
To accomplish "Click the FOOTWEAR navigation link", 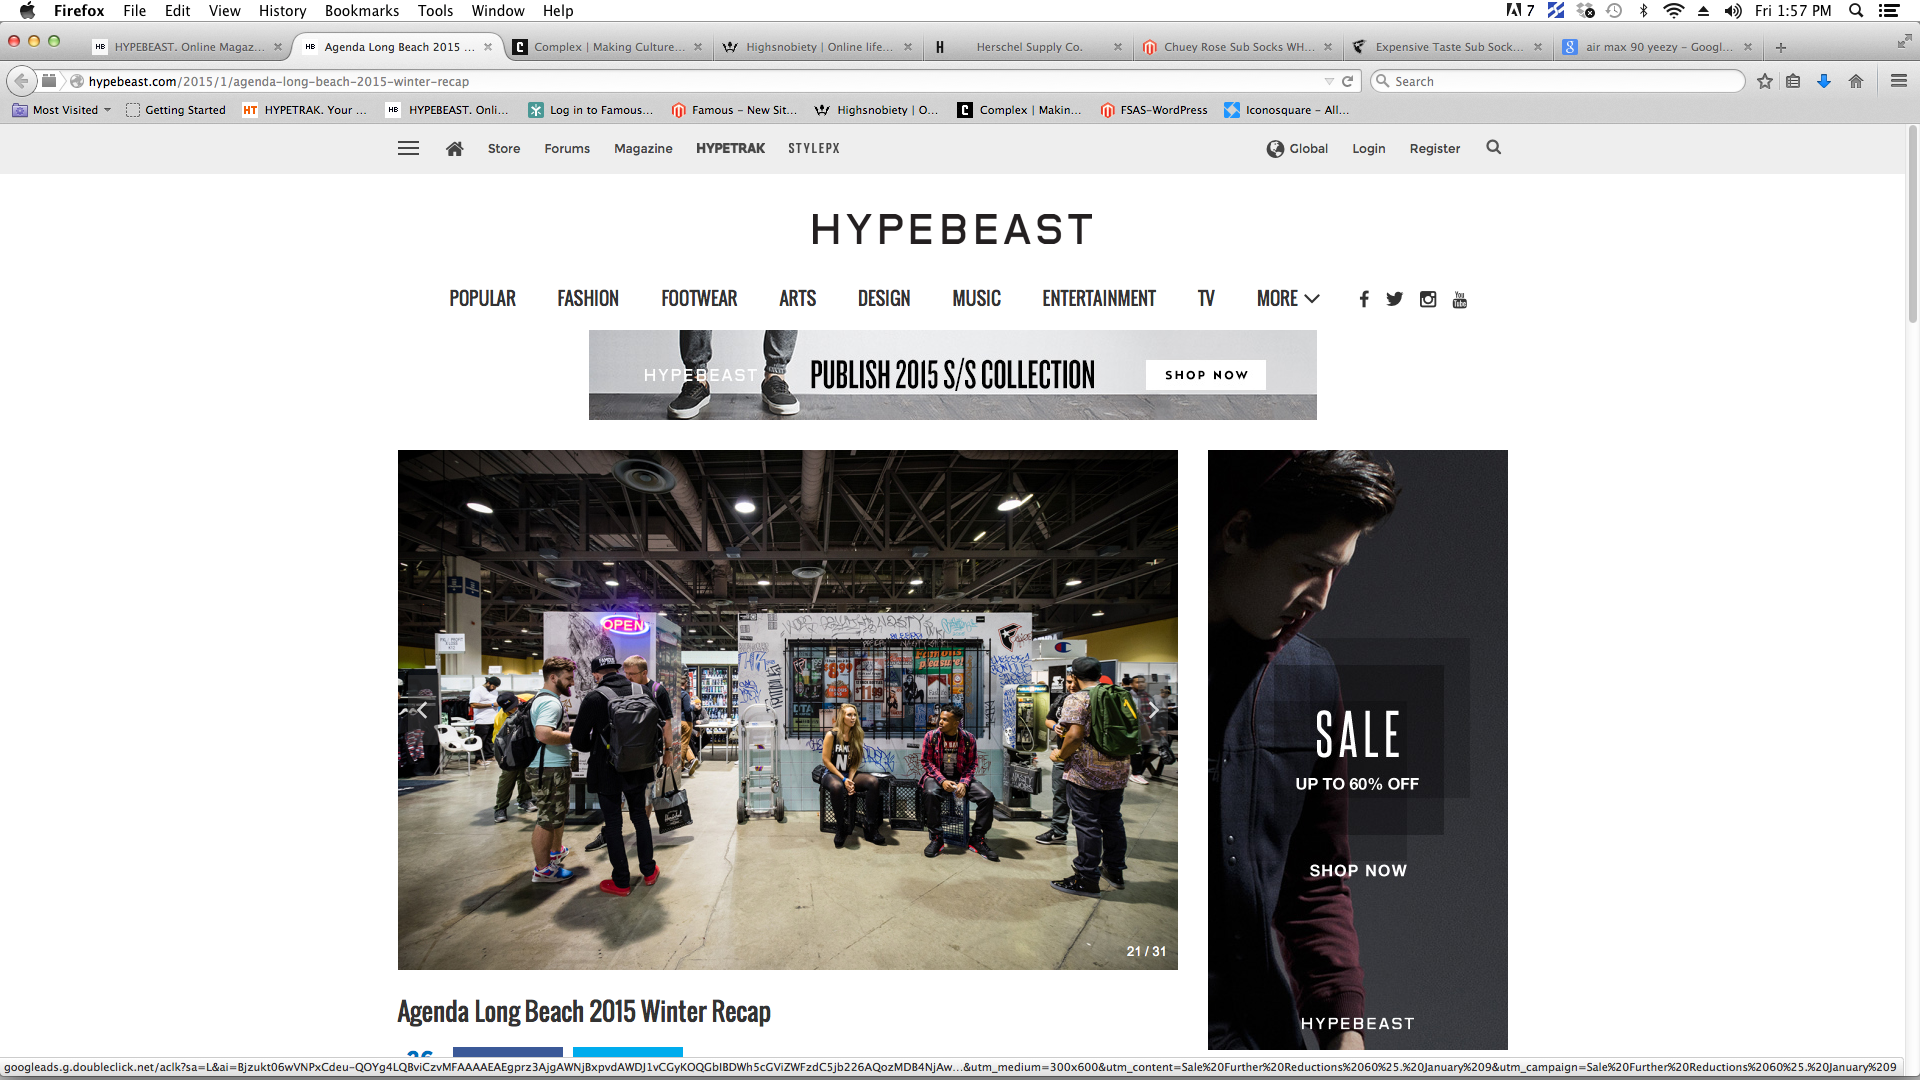I will 699,298.
